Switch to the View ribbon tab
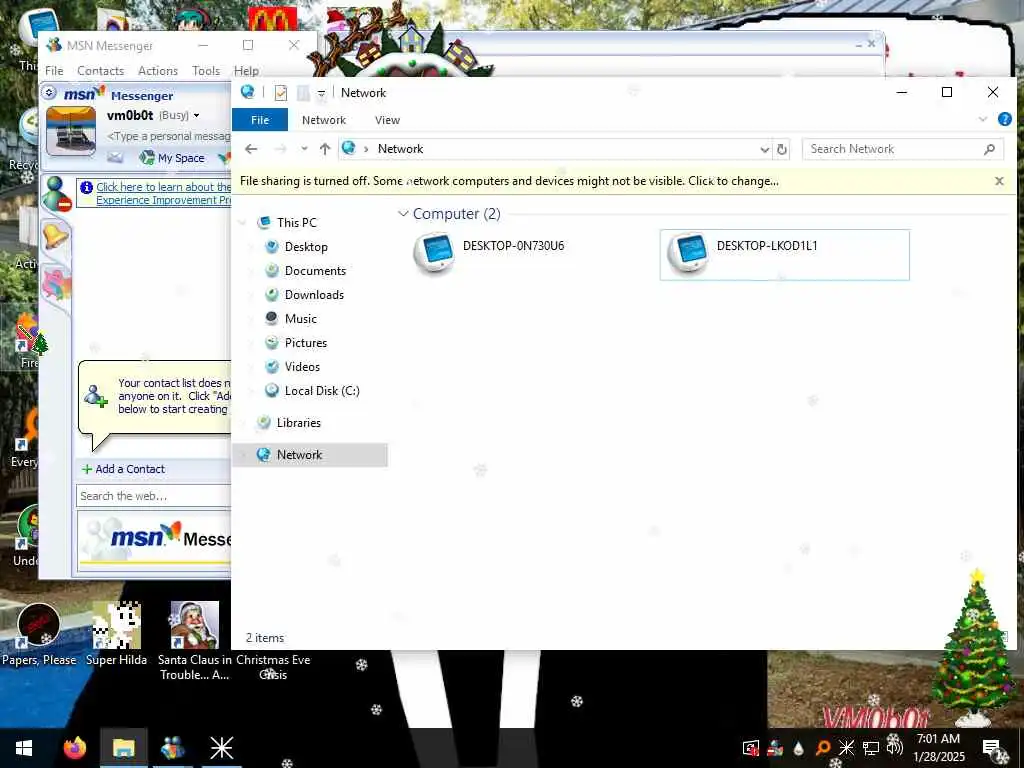This screenshot has height=768, width=1024. [x=387, y=120]
